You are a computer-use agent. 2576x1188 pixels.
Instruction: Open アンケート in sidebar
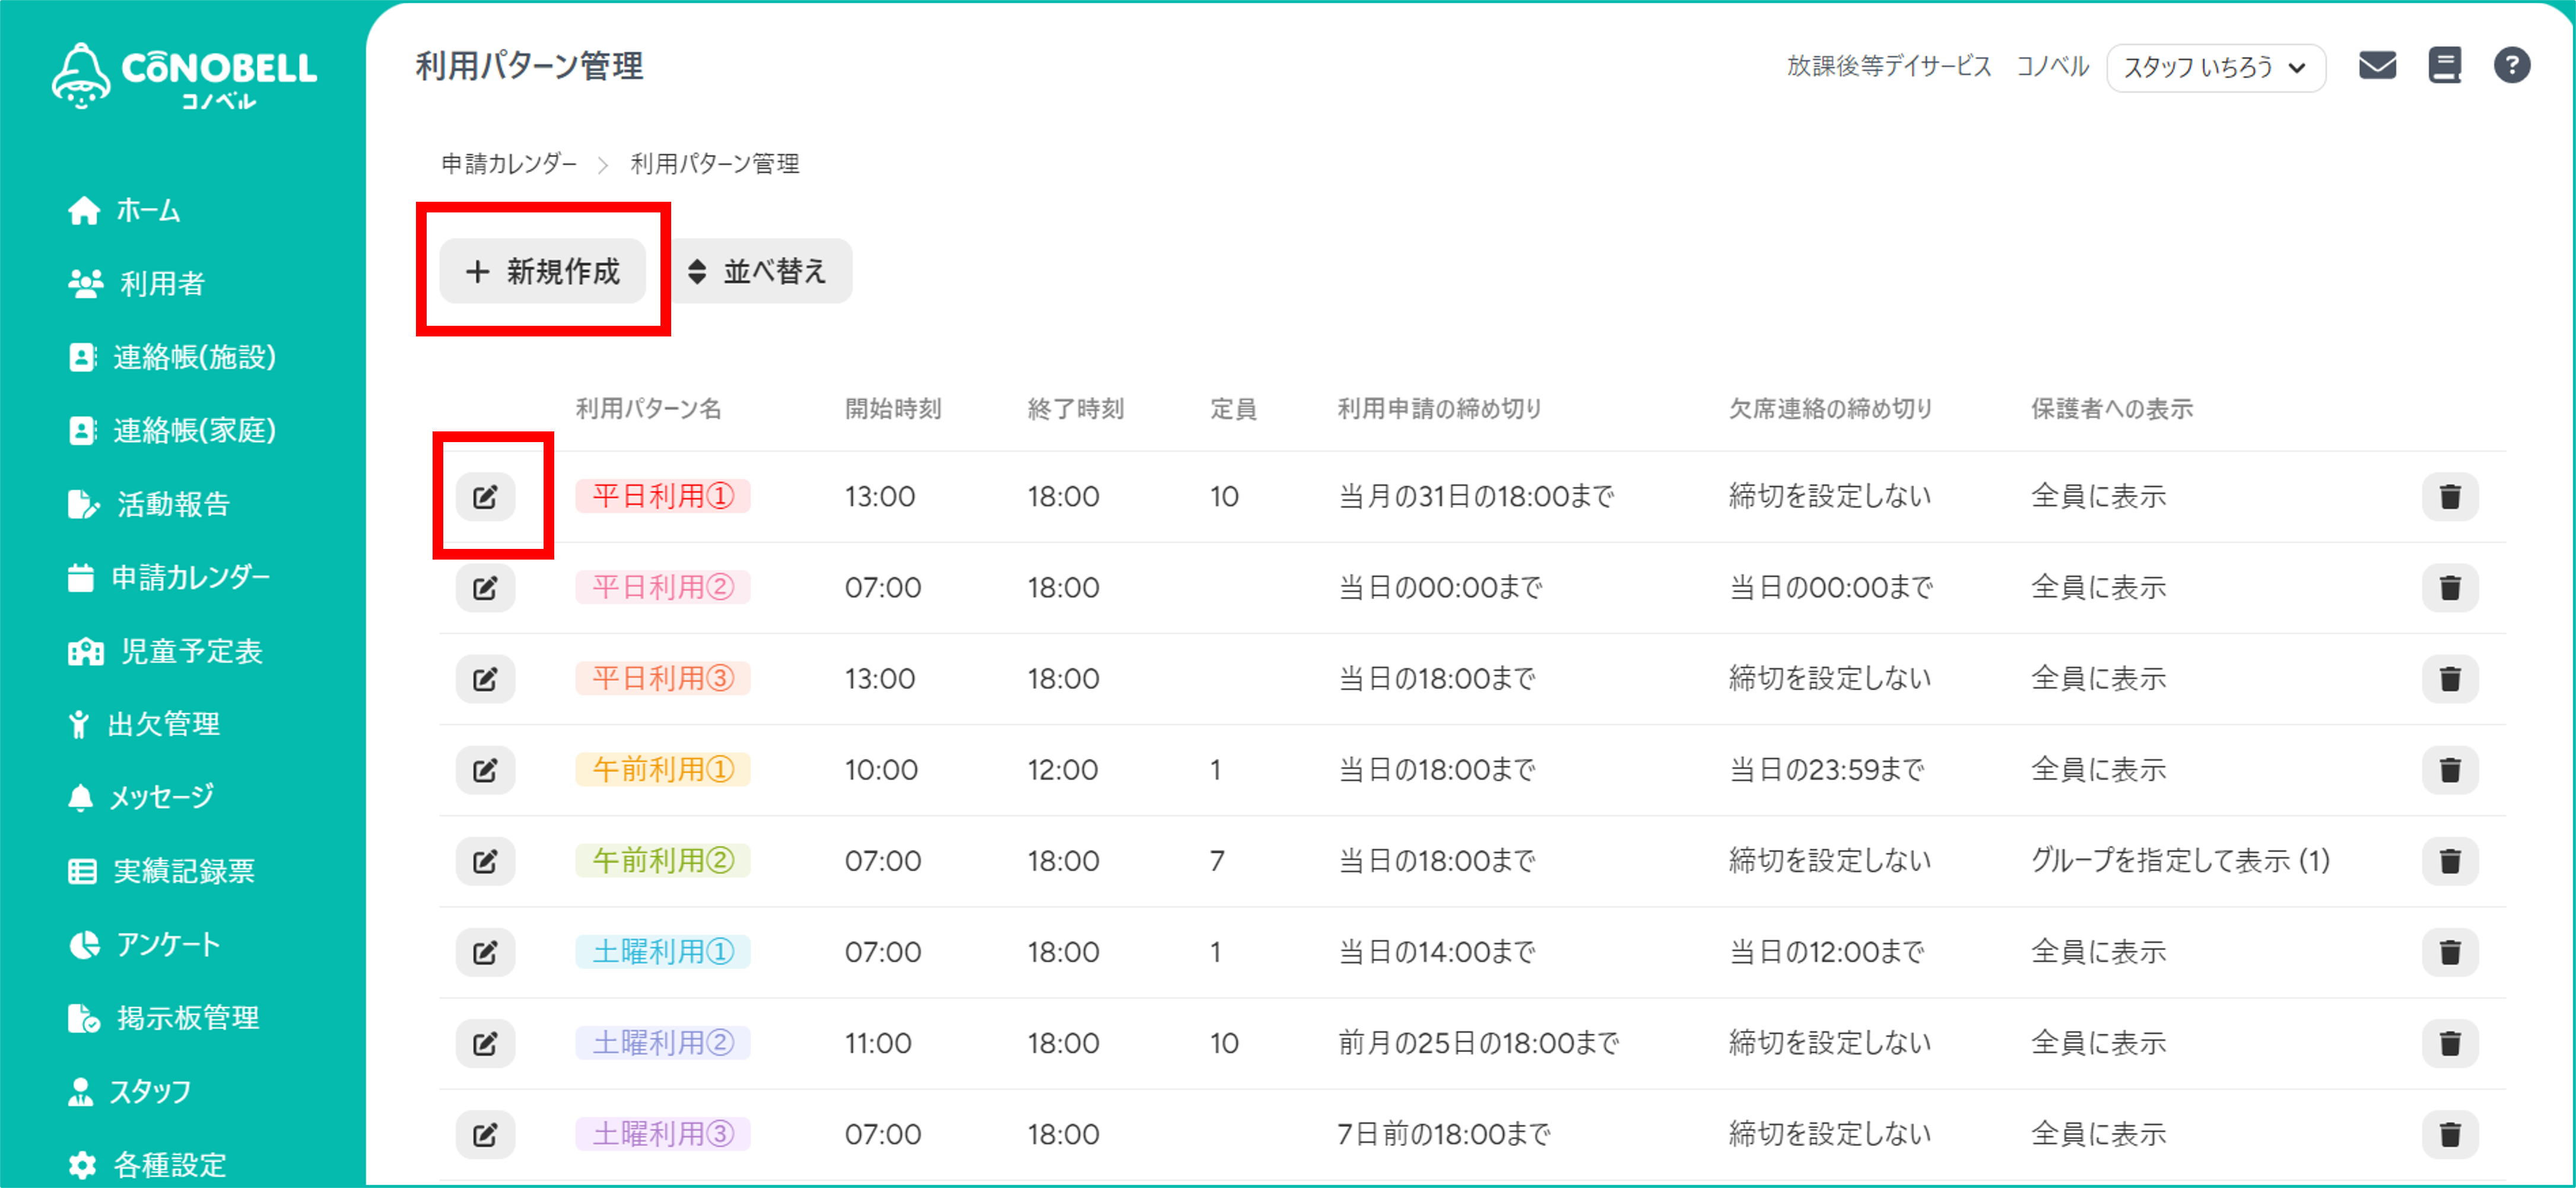pos(144,944)
